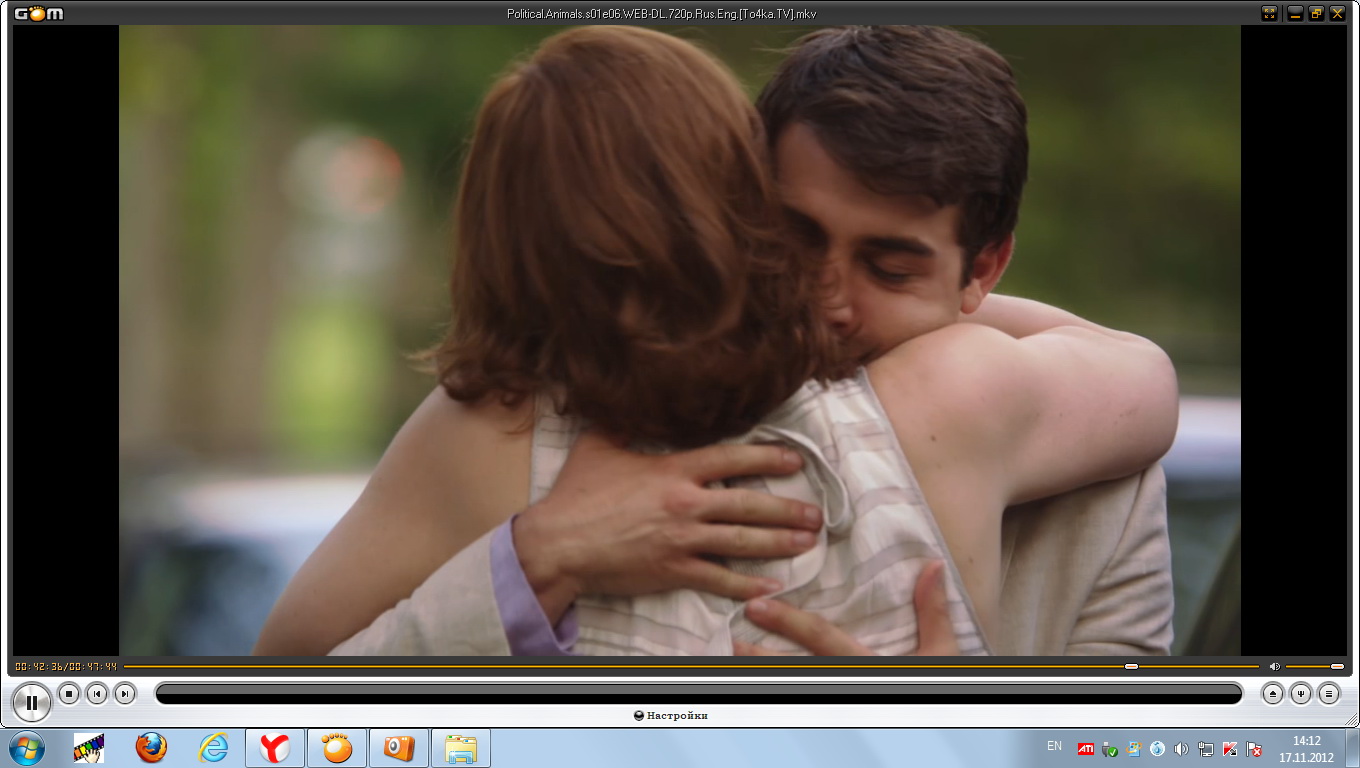The height and width of the screenshot is (768, 1360).
Task: Toggle fullscreen mode in the title bar
Action: pyautogui.click(x=1270, y=13)
